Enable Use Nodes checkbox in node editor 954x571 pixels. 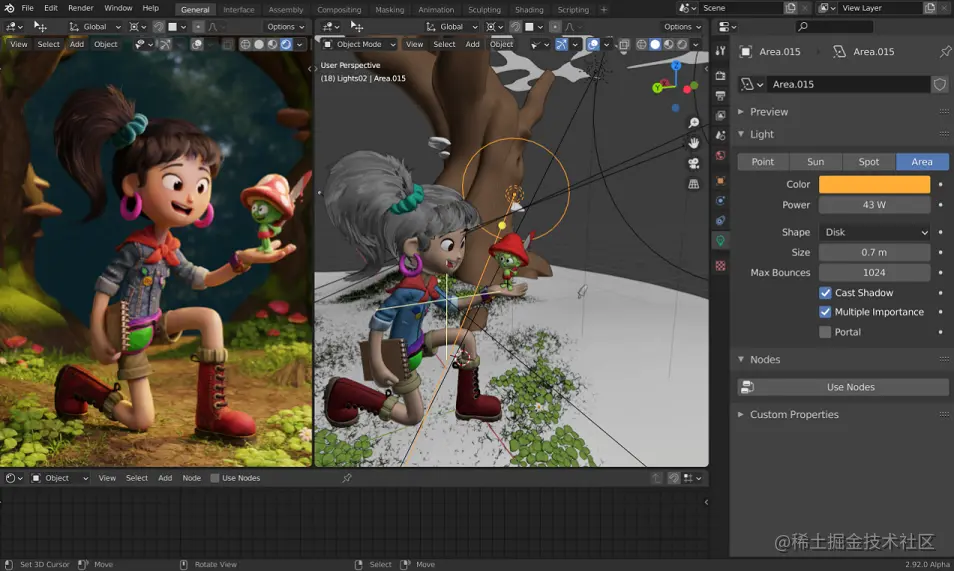coord(215,478)
